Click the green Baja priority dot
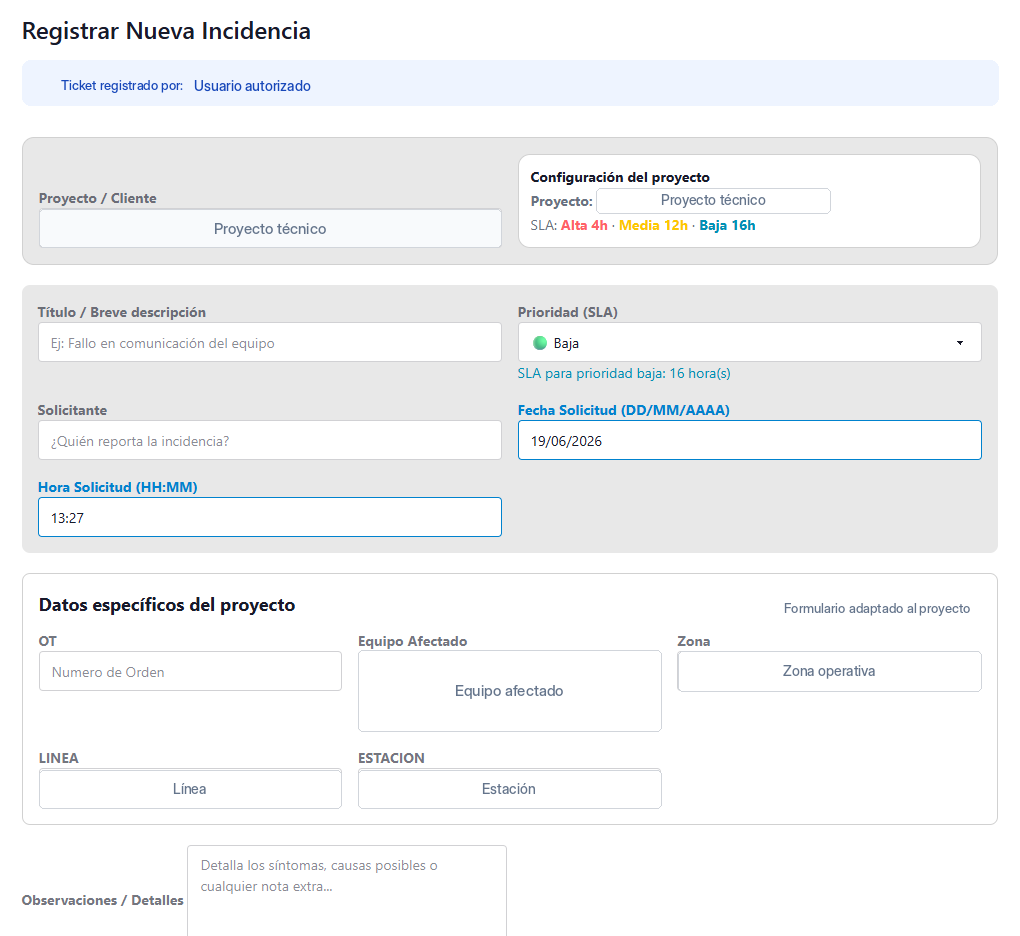This screenshot has width=1020, height=936. [x=539, y=343]
